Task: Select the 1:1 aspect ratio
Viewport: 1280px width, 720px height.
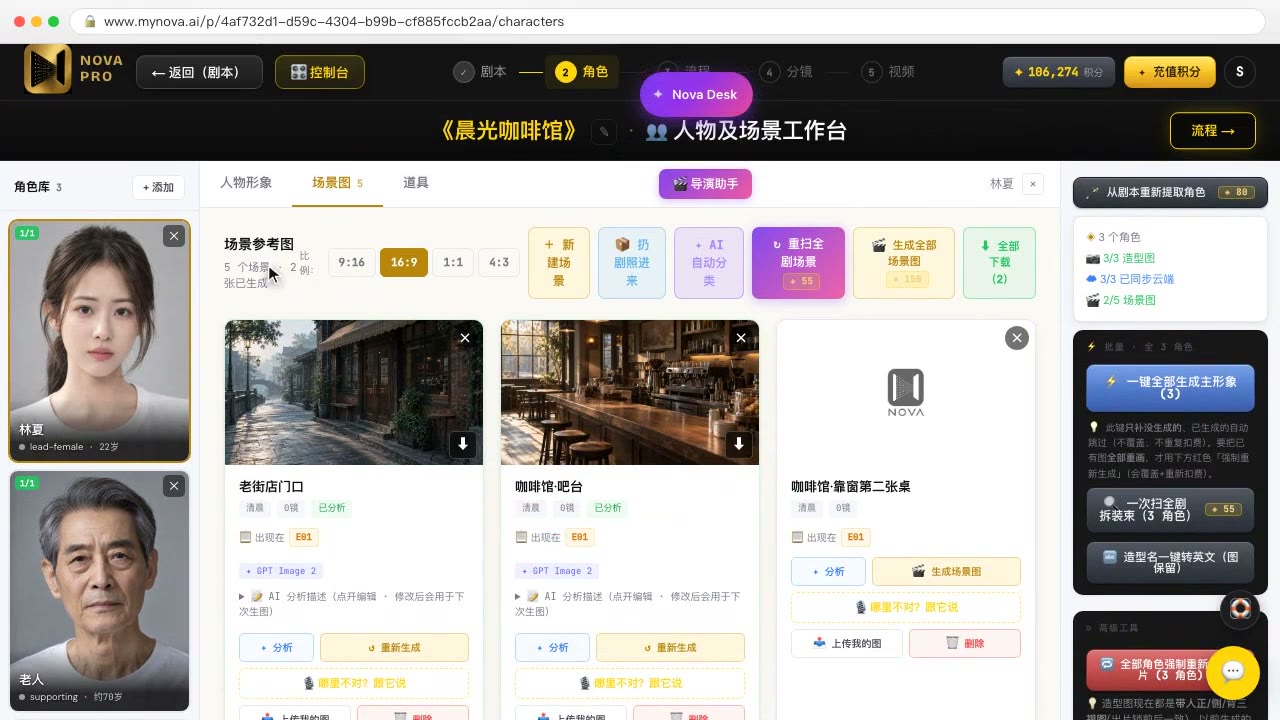Action: coord(453,262)
